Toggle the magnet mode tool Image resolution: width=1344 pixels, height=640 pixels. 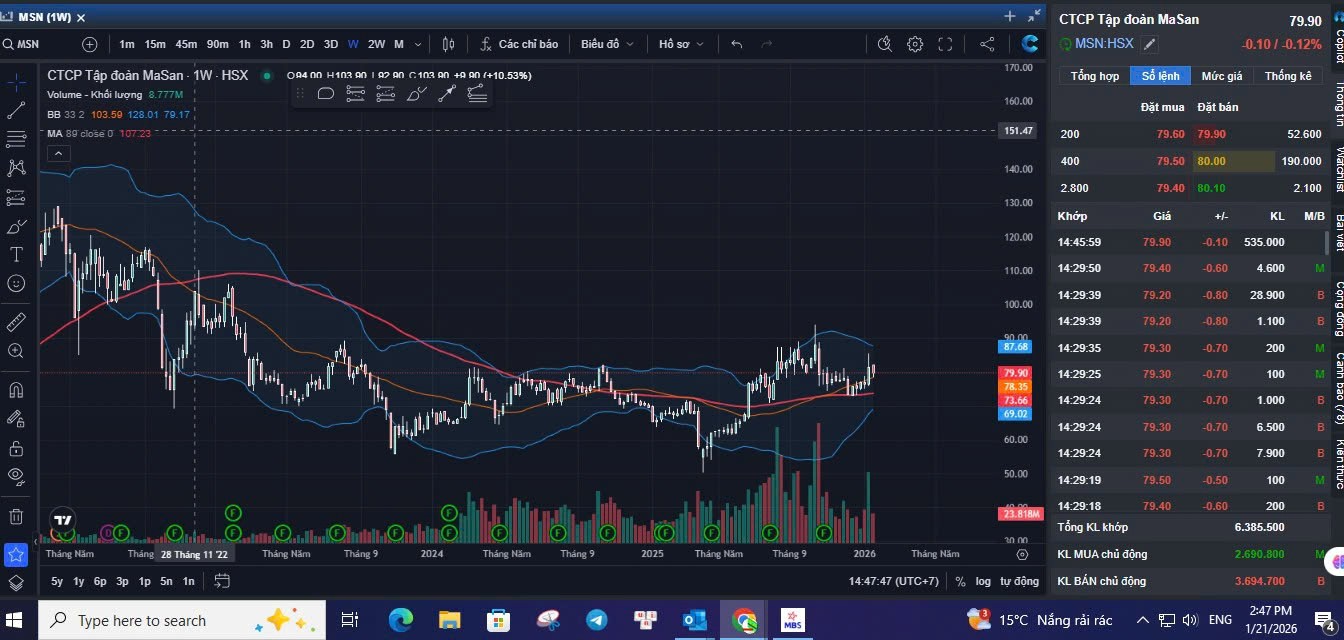click(16, 389)
